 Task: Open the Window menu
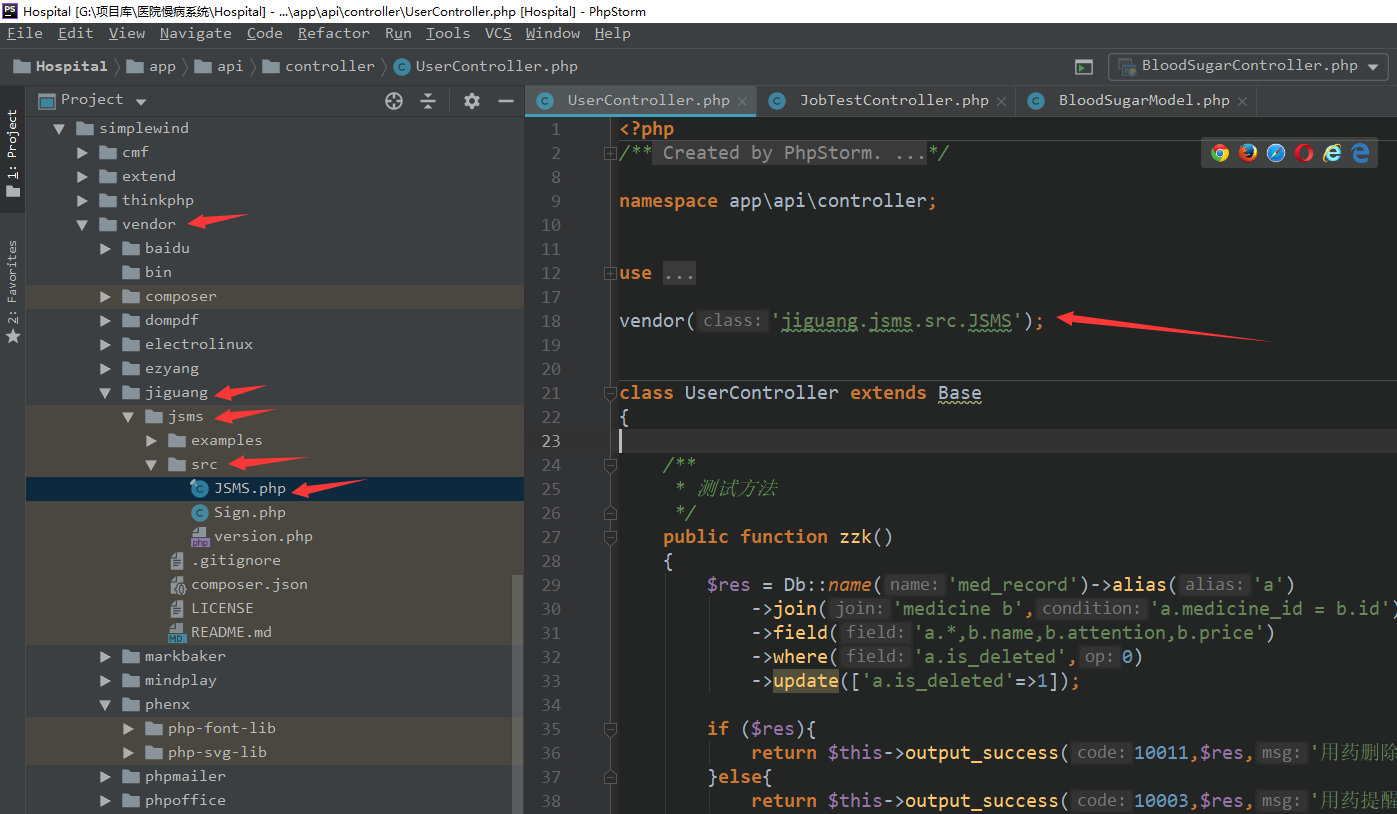point(552,33)
